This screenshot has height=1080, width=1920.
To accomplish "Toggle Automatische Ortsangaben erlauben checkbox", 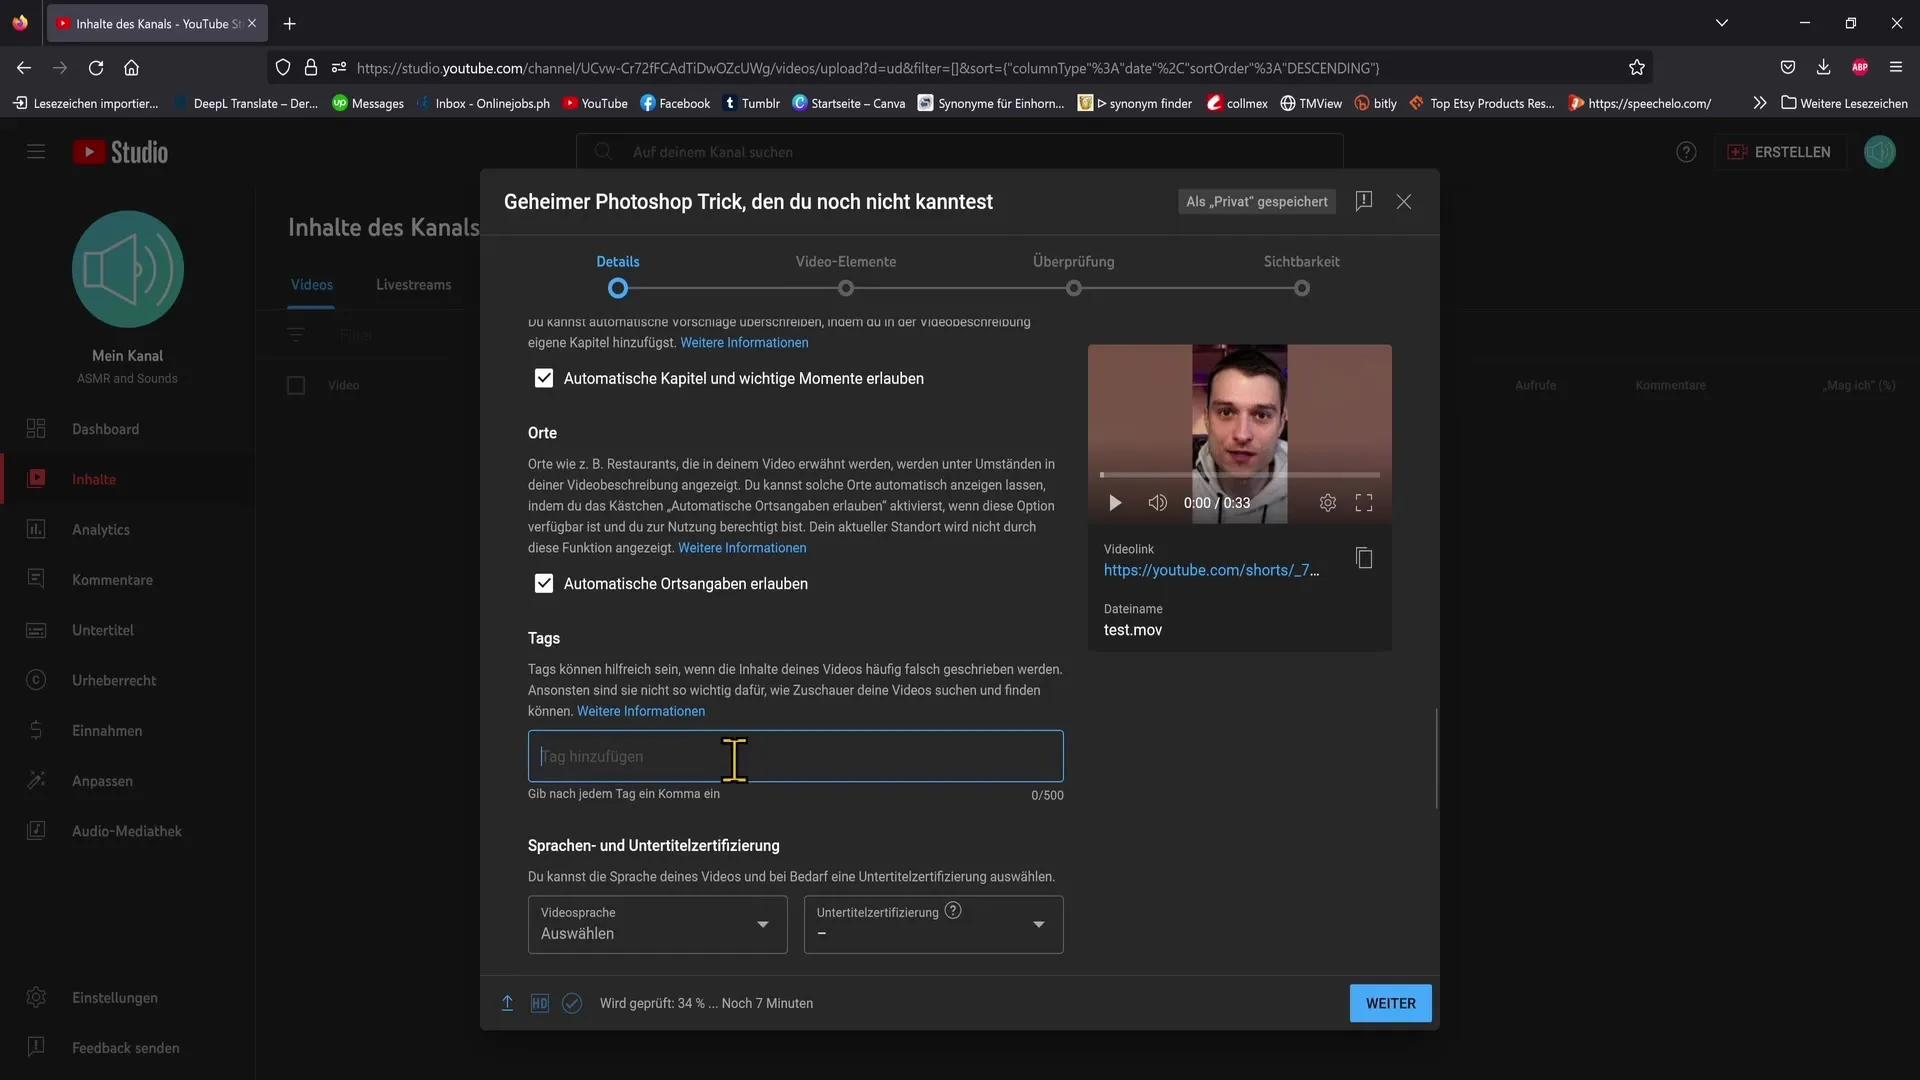I will [x=544, y=583].
